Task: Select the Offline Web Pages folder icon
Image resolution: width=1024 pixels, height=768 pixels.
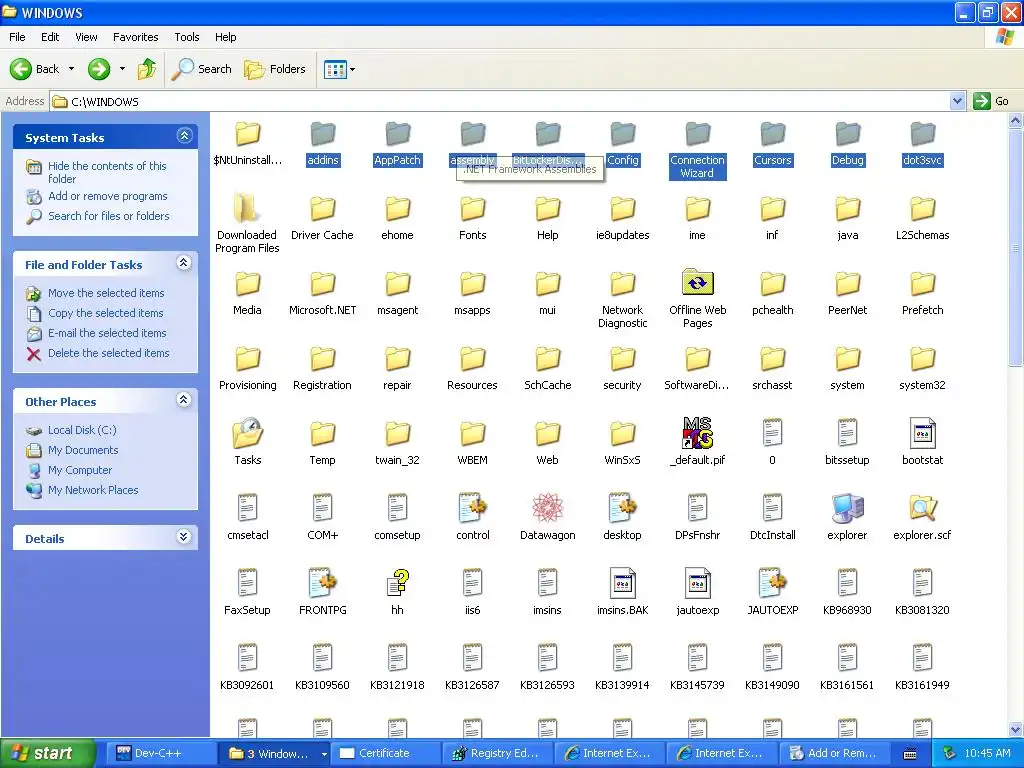Action: pos(697,283)
